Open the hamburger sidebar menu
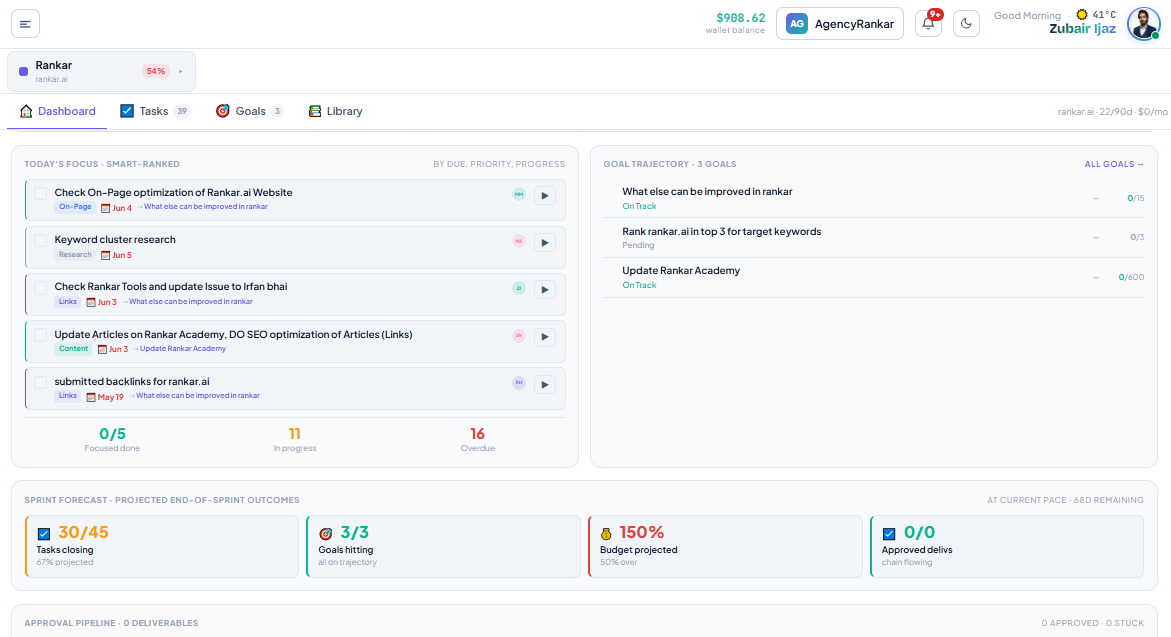 25,24
